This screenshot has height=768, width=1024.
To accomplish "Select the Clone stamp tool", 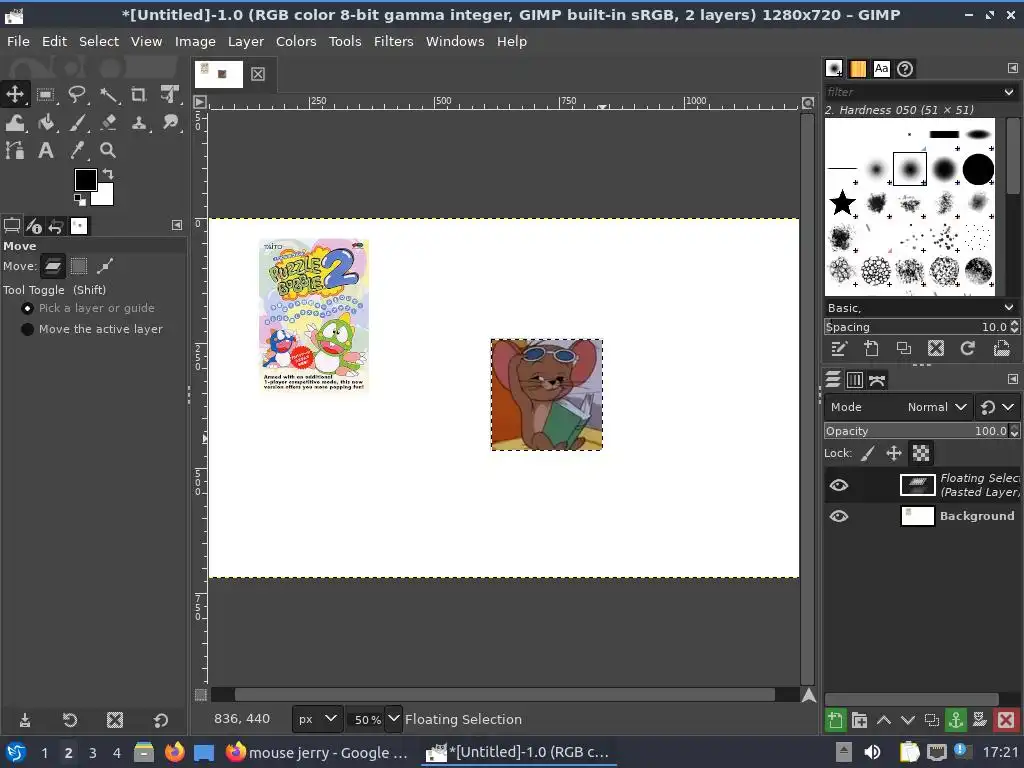I will point(138,122).
